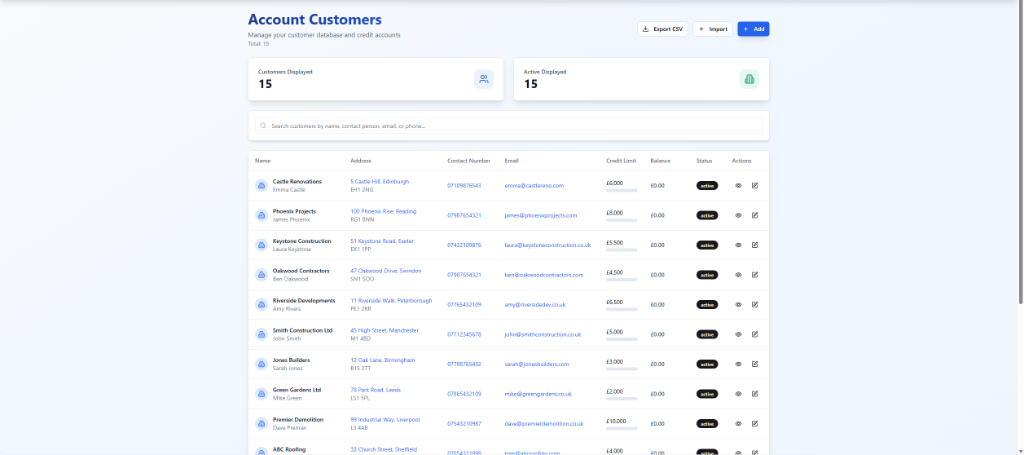
Task: Click phone number 07712345678
Action: pyautogui.click(x=464, y=334)
